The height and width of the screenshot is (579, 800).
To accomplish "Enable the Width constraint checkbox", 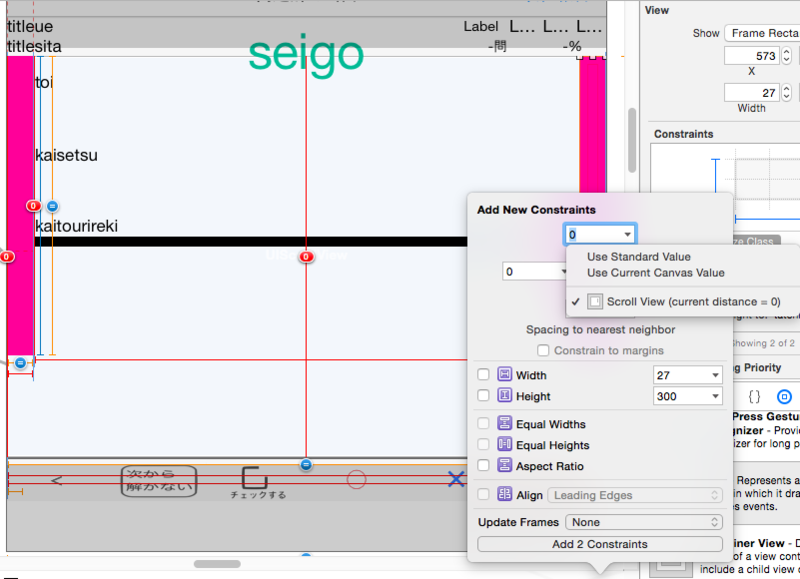I will click(483, 374).
